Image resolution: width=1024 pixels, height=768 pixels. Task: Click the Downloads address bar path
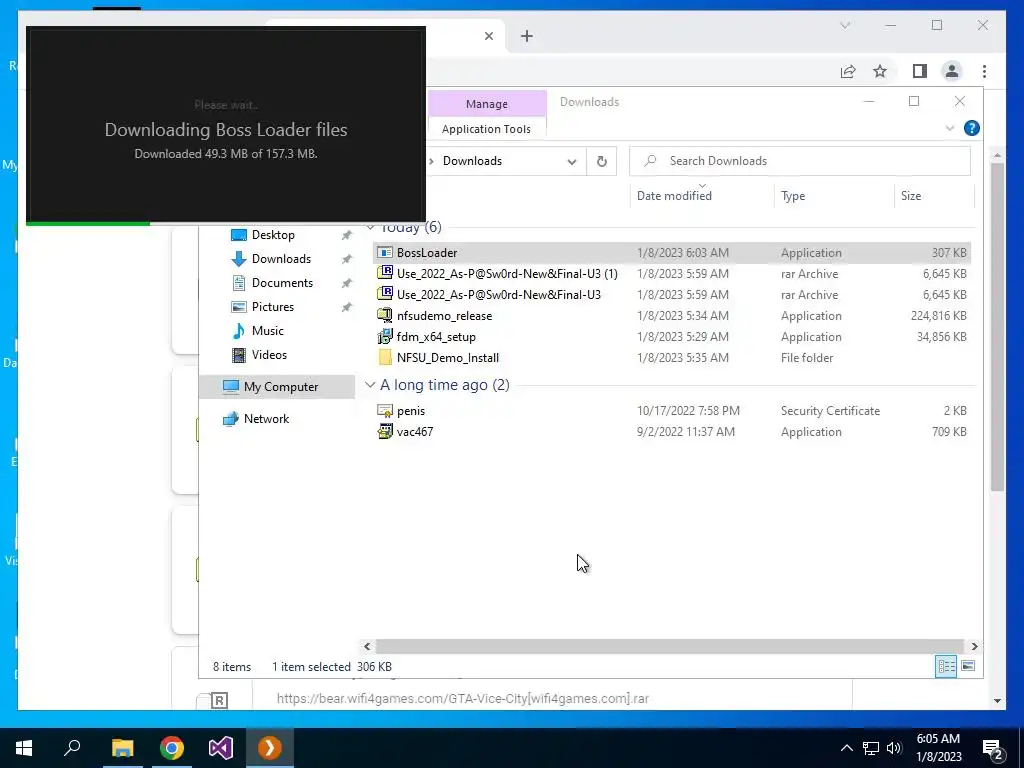pos(472,161)
